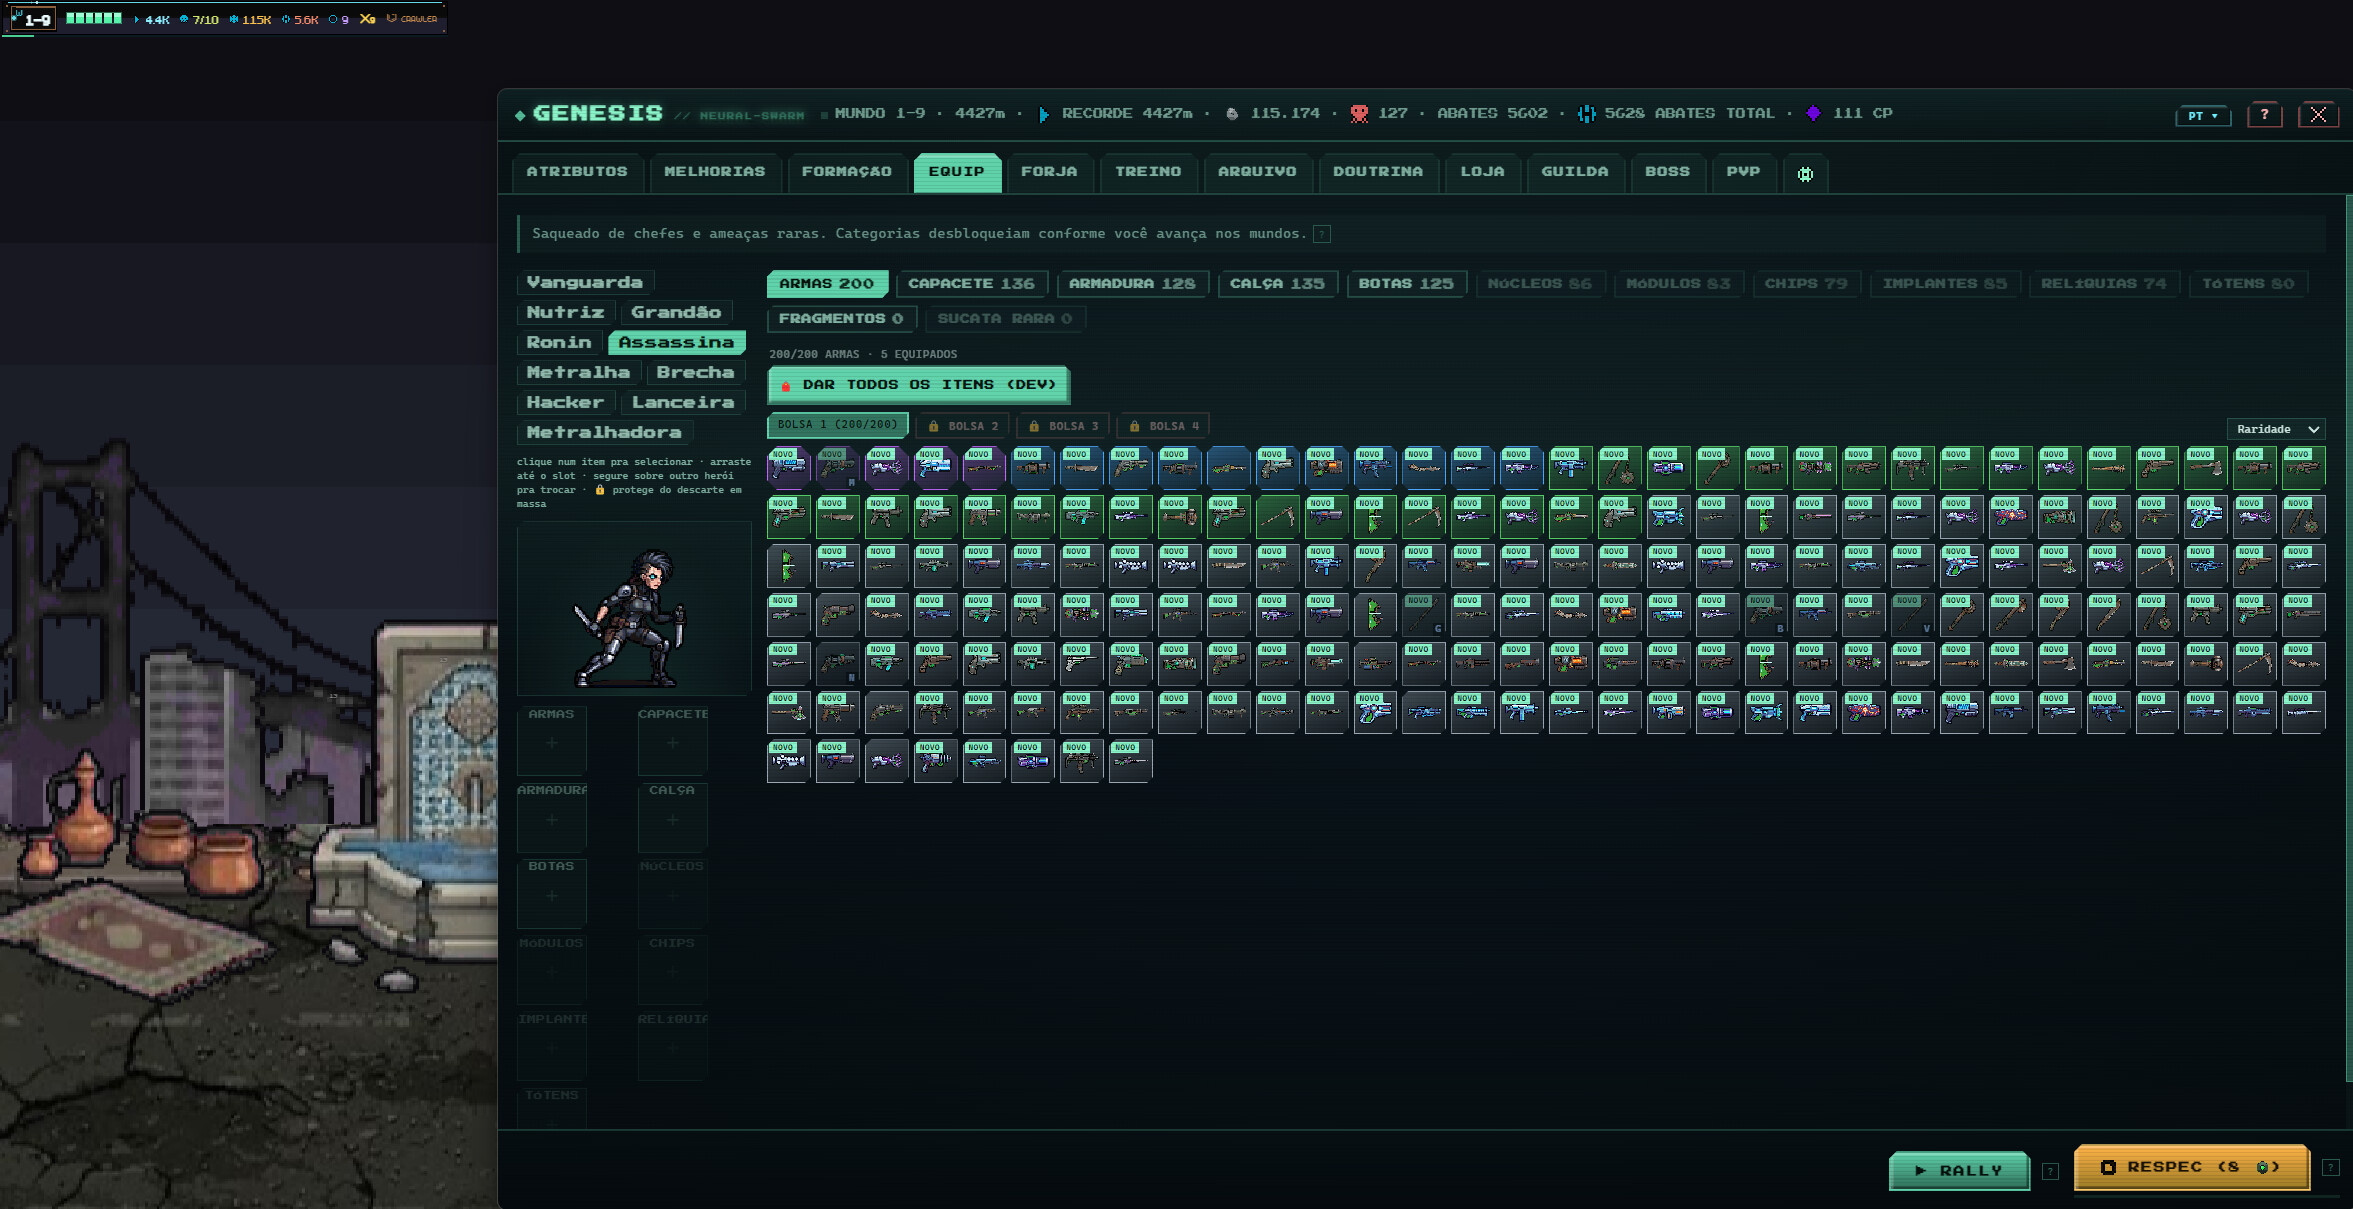Select the Vanguarda hero

coord(585,283)
